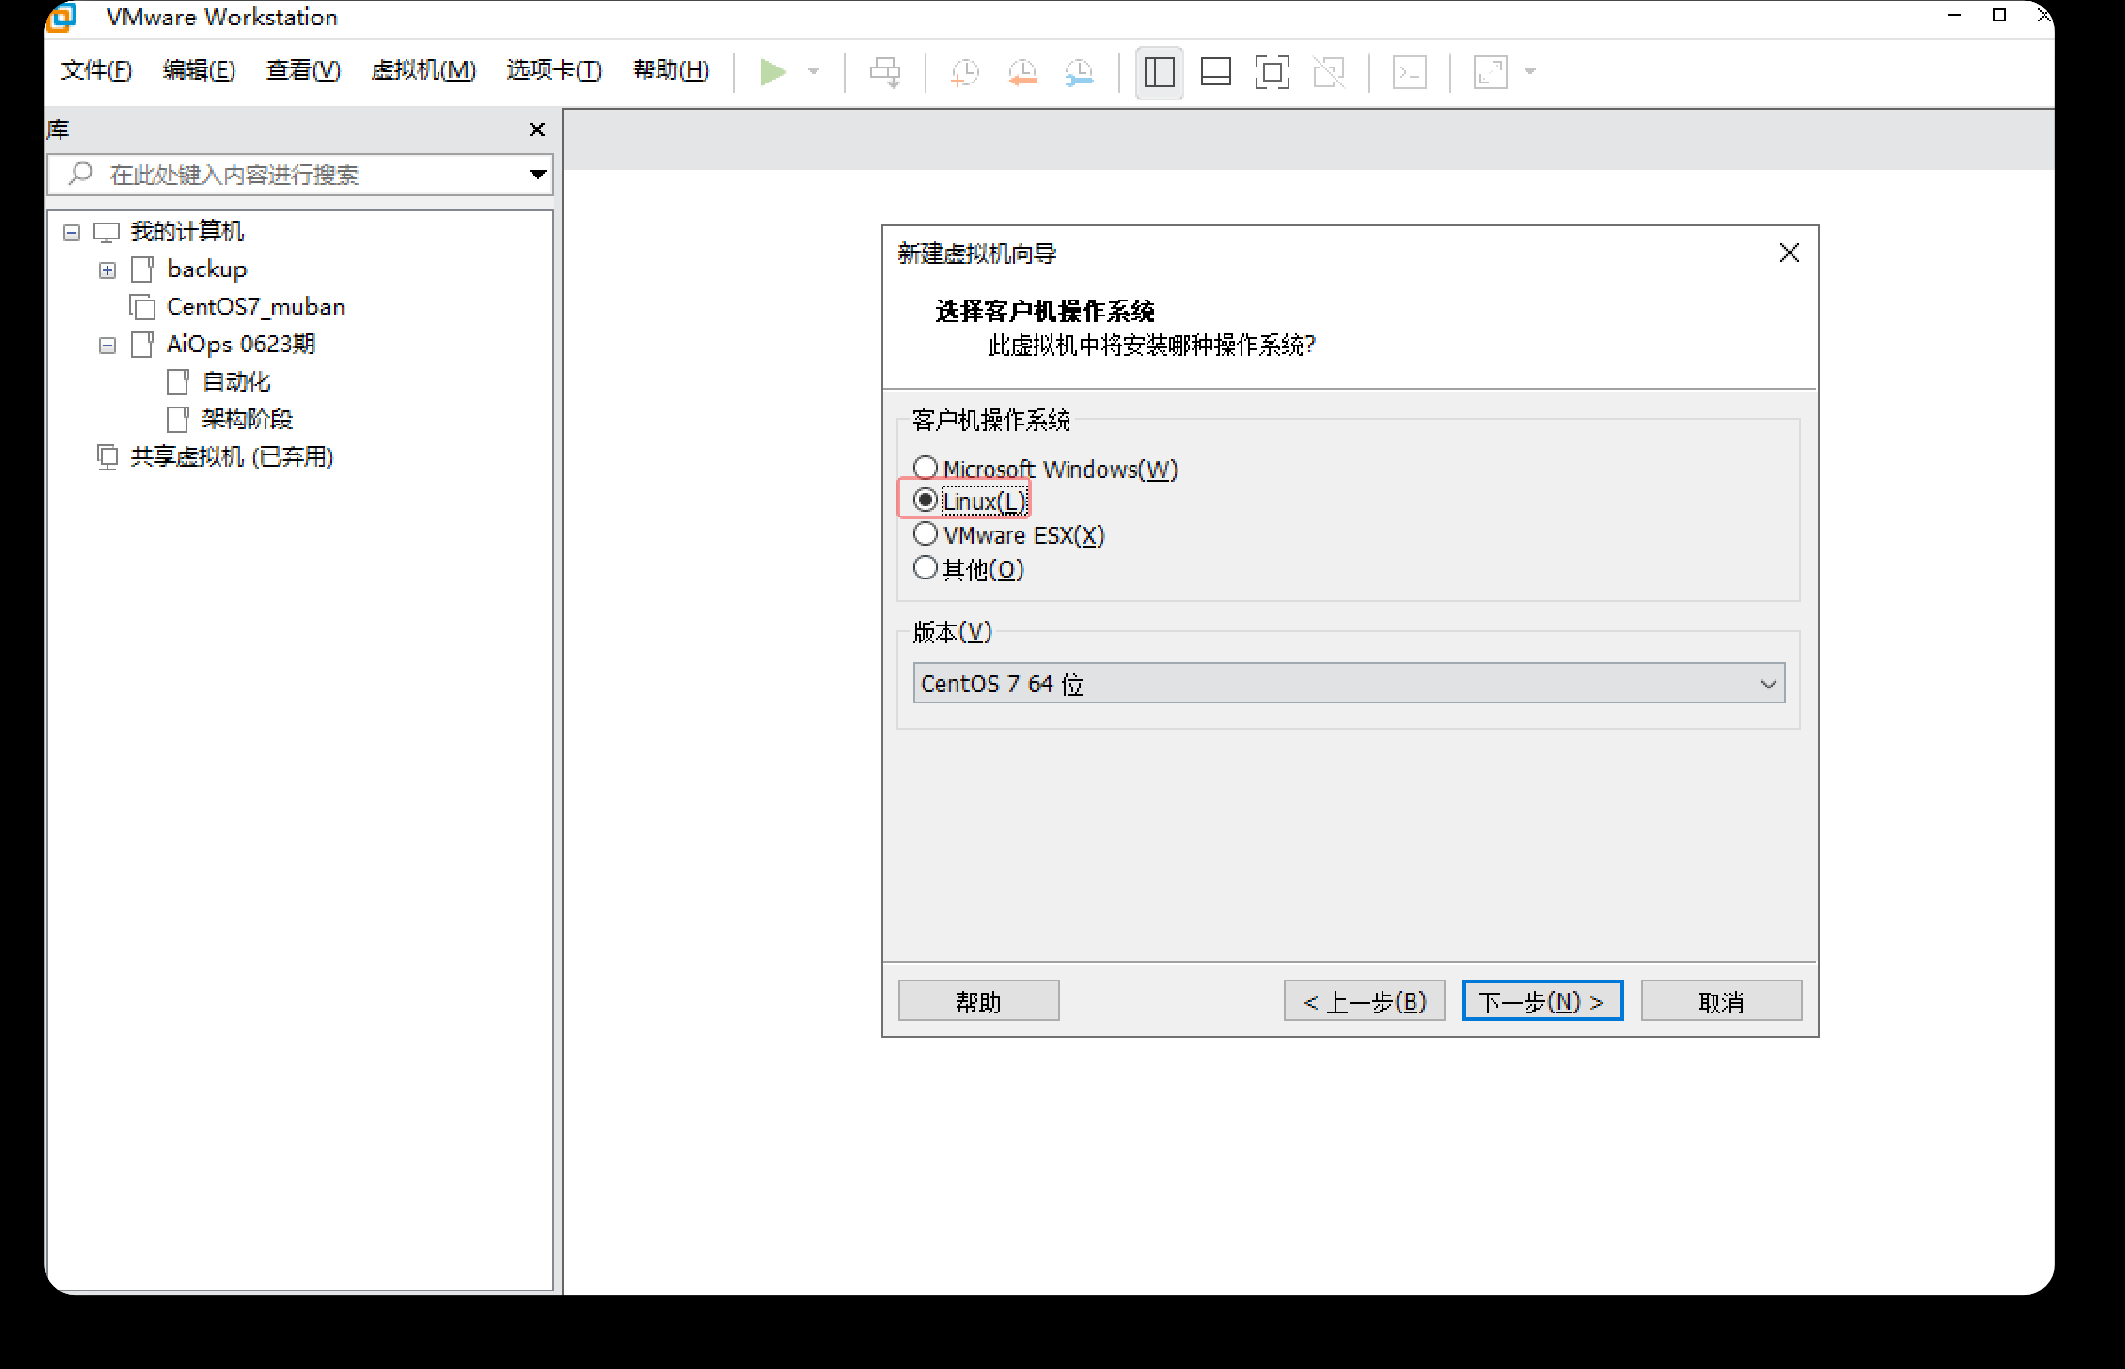Select the backup folder in library
Viewport: 2125px width, 1369px height.
[x=207, y=269]
